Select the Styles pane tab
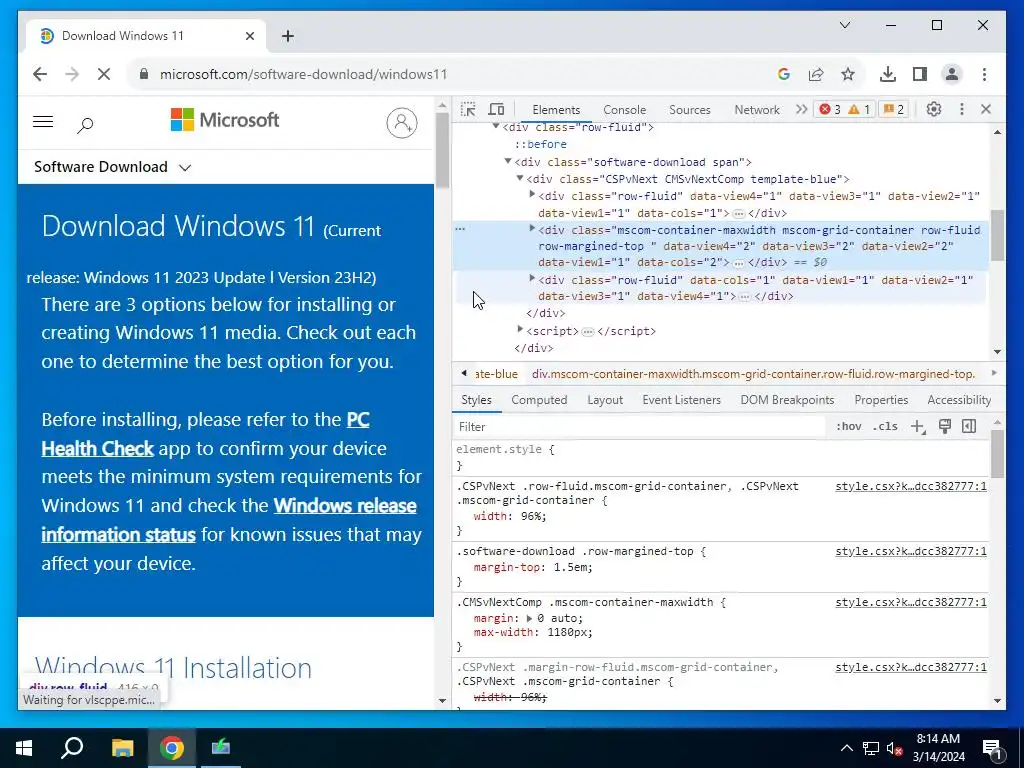The image size is (1024, 768). pos(476,400)
